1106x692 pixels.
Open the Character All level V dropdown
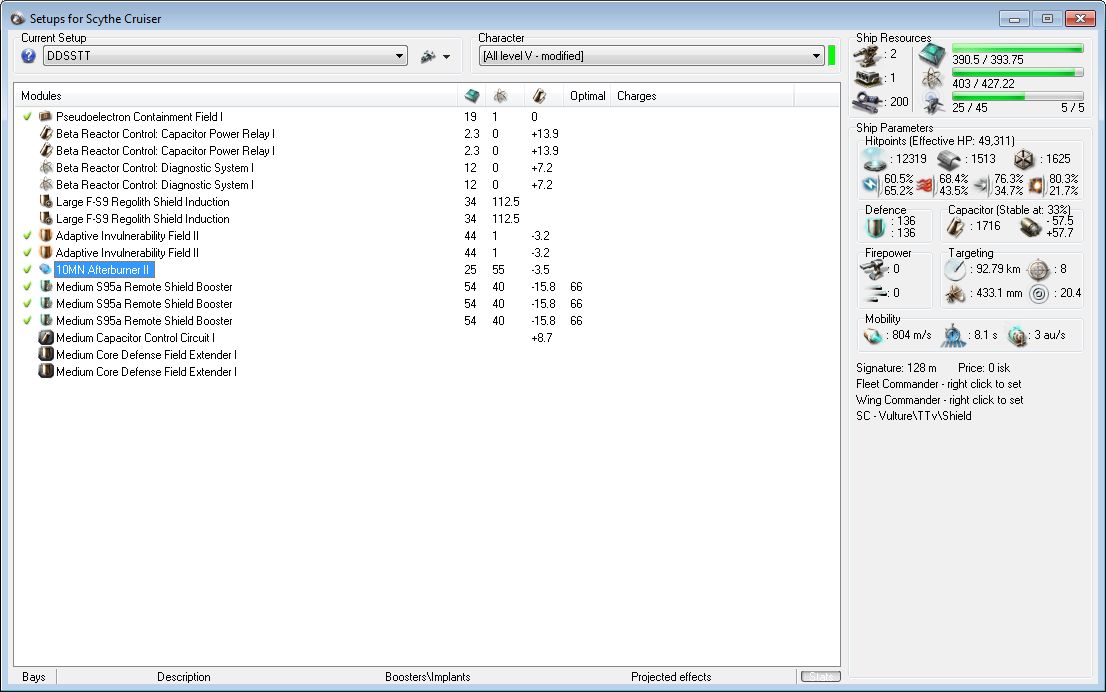click(652, 56)
